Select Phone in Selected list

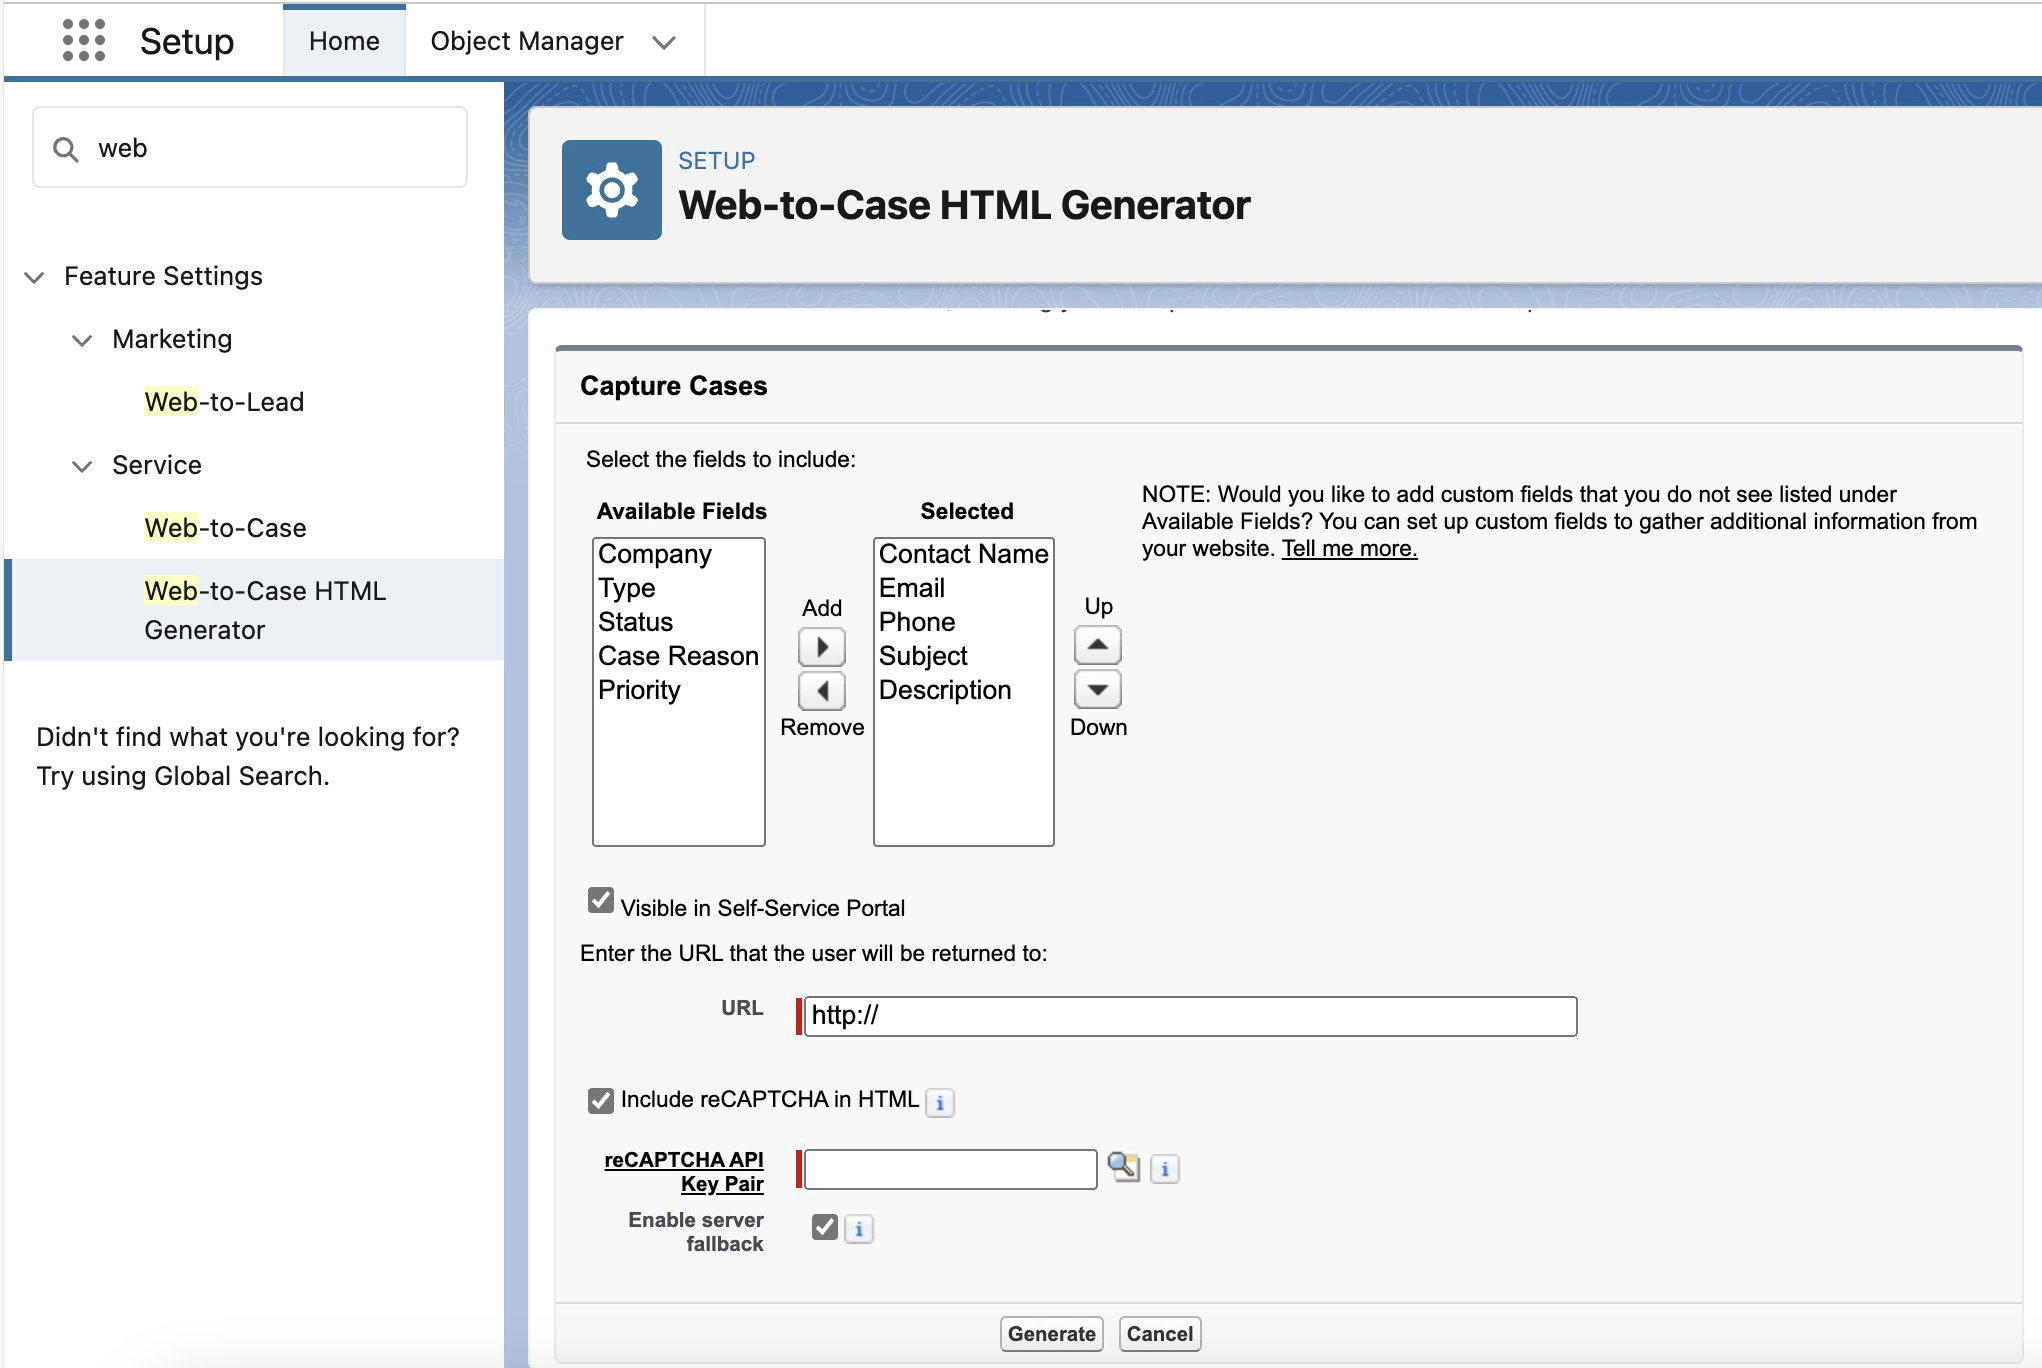(x=964, y=622)
